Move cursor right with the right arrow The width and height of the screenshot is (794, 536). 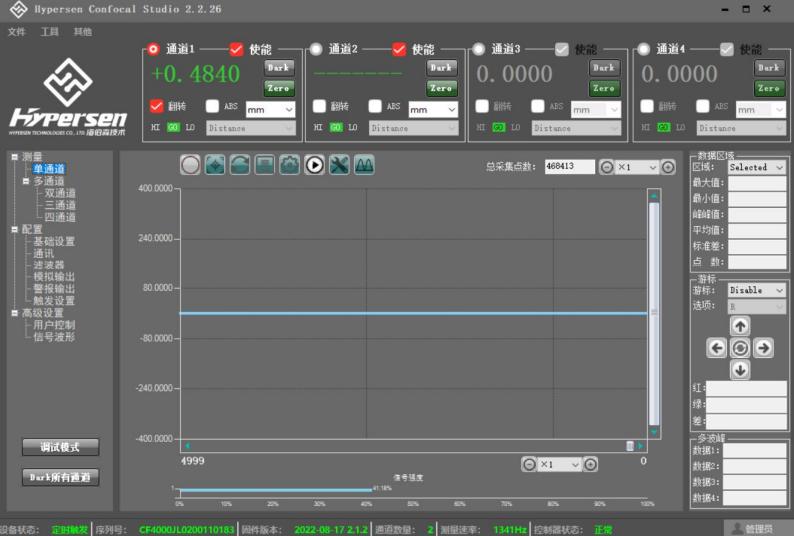pyautogui.click(x=764, y=348)
